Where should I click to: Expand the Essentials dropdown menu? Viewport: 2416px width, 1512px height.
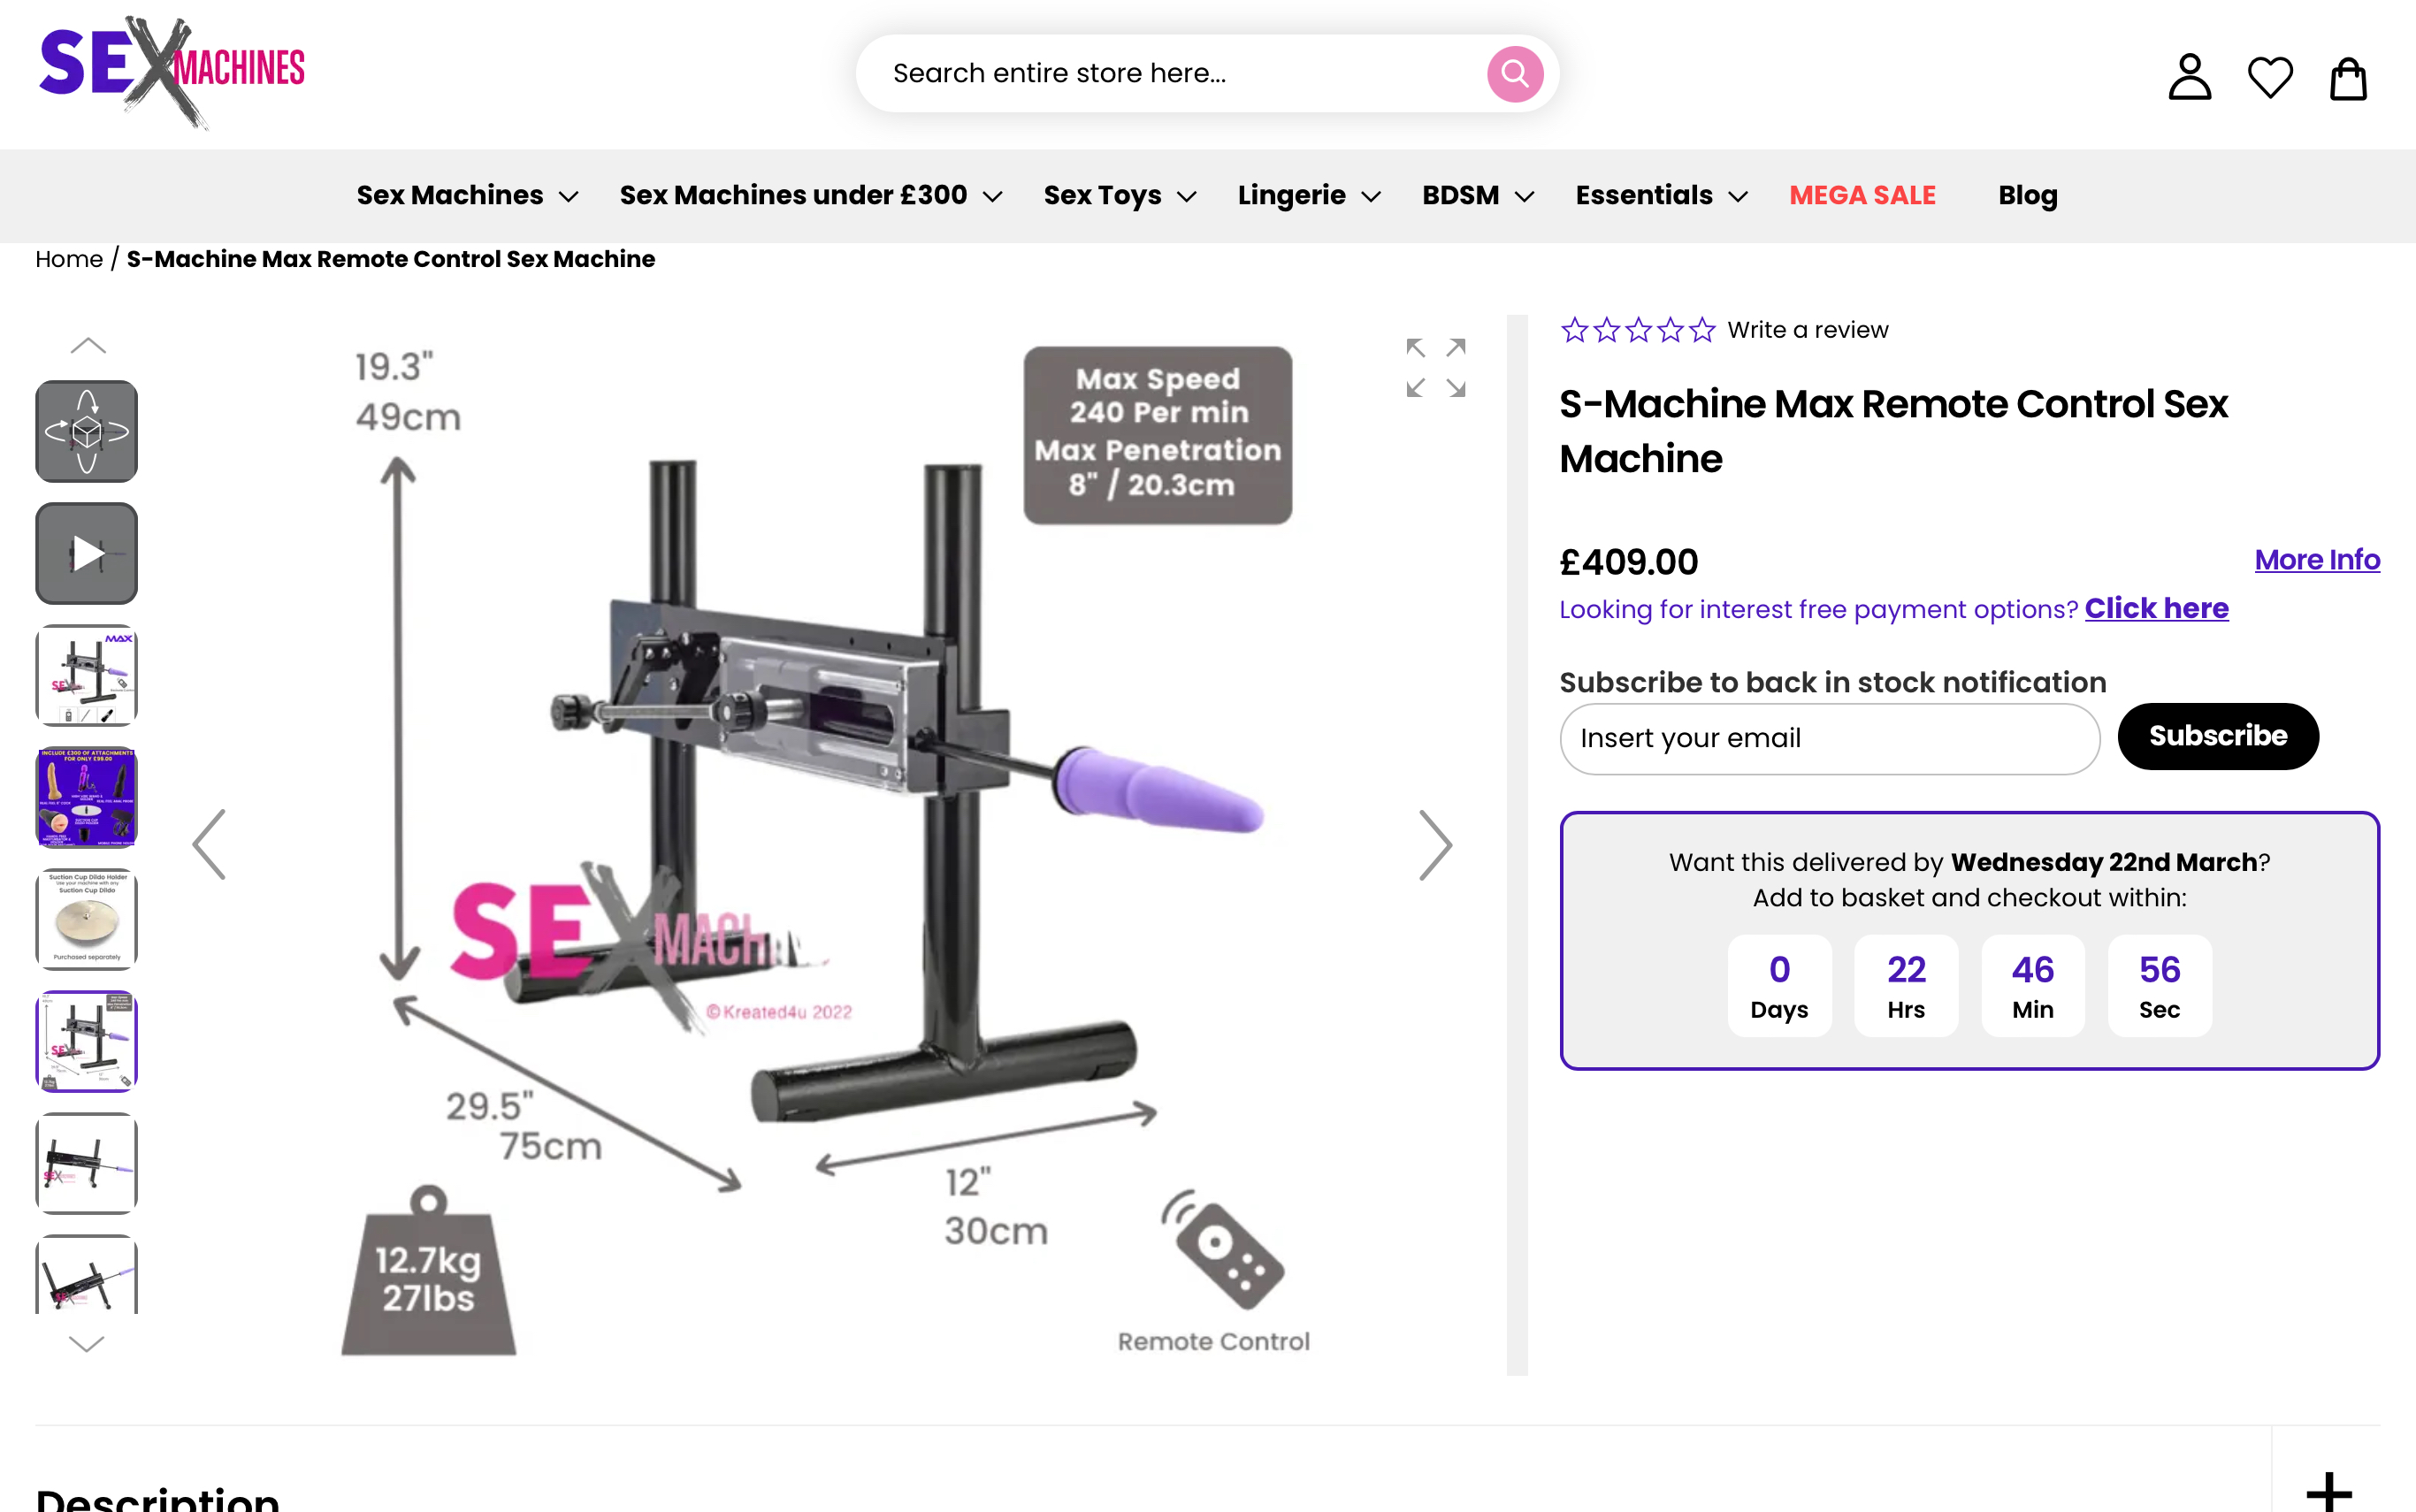click(1660, 195)
